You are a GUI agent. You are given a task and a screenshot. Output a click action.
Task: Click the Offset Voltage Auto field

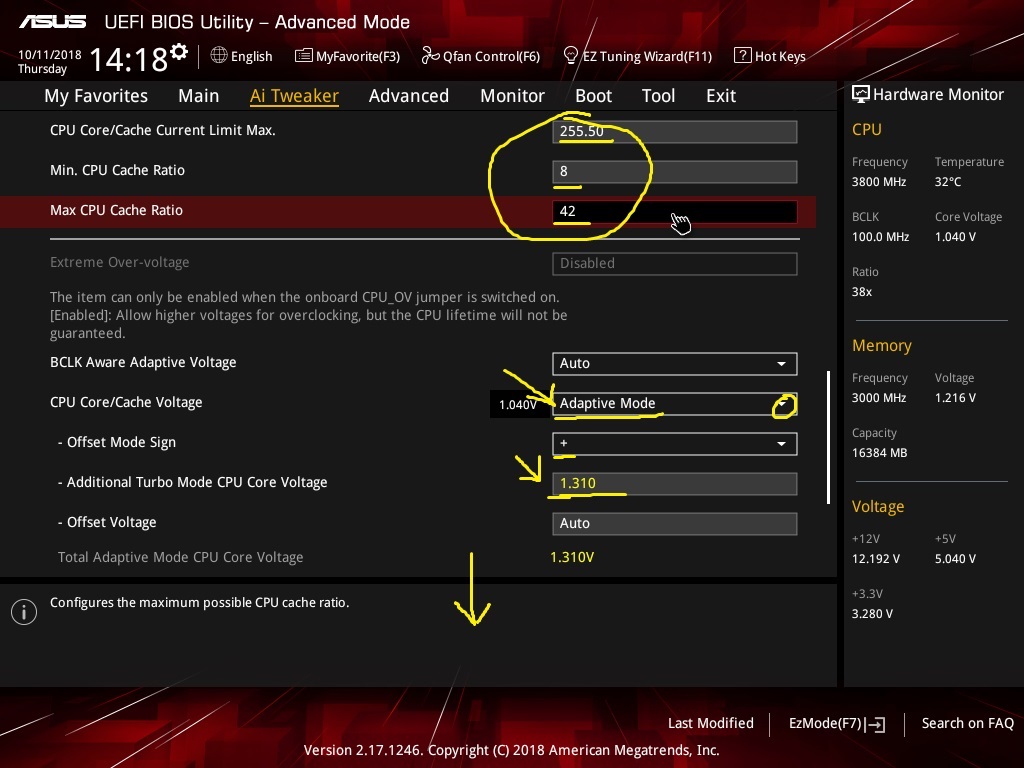point(675,523)
